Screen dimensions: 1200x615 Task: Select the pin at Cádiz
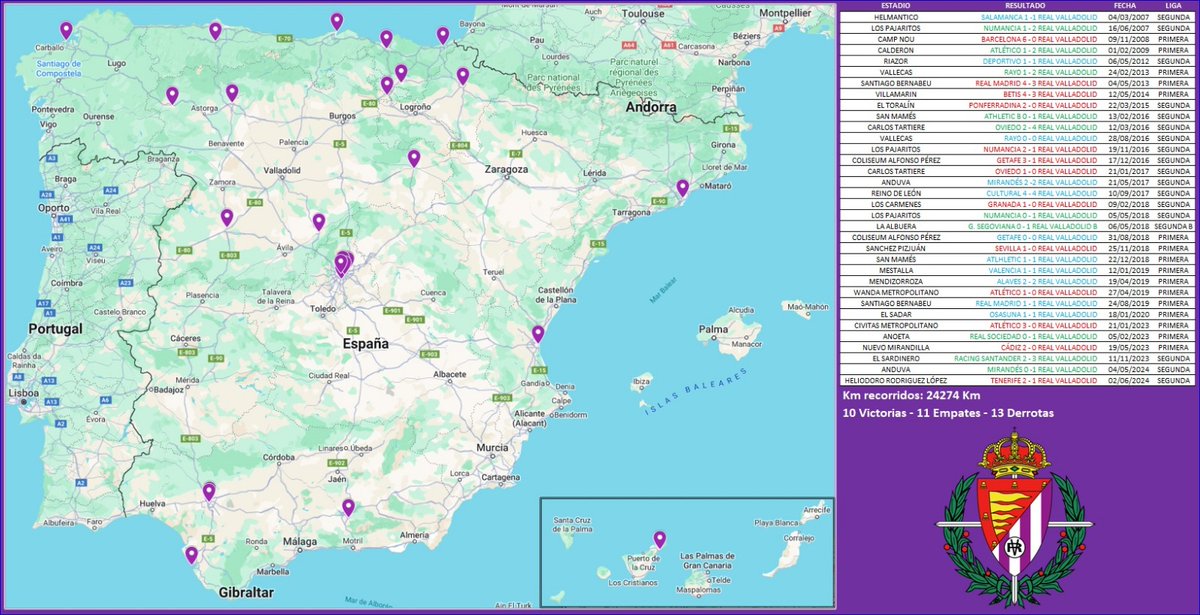(x=191, y=554)
